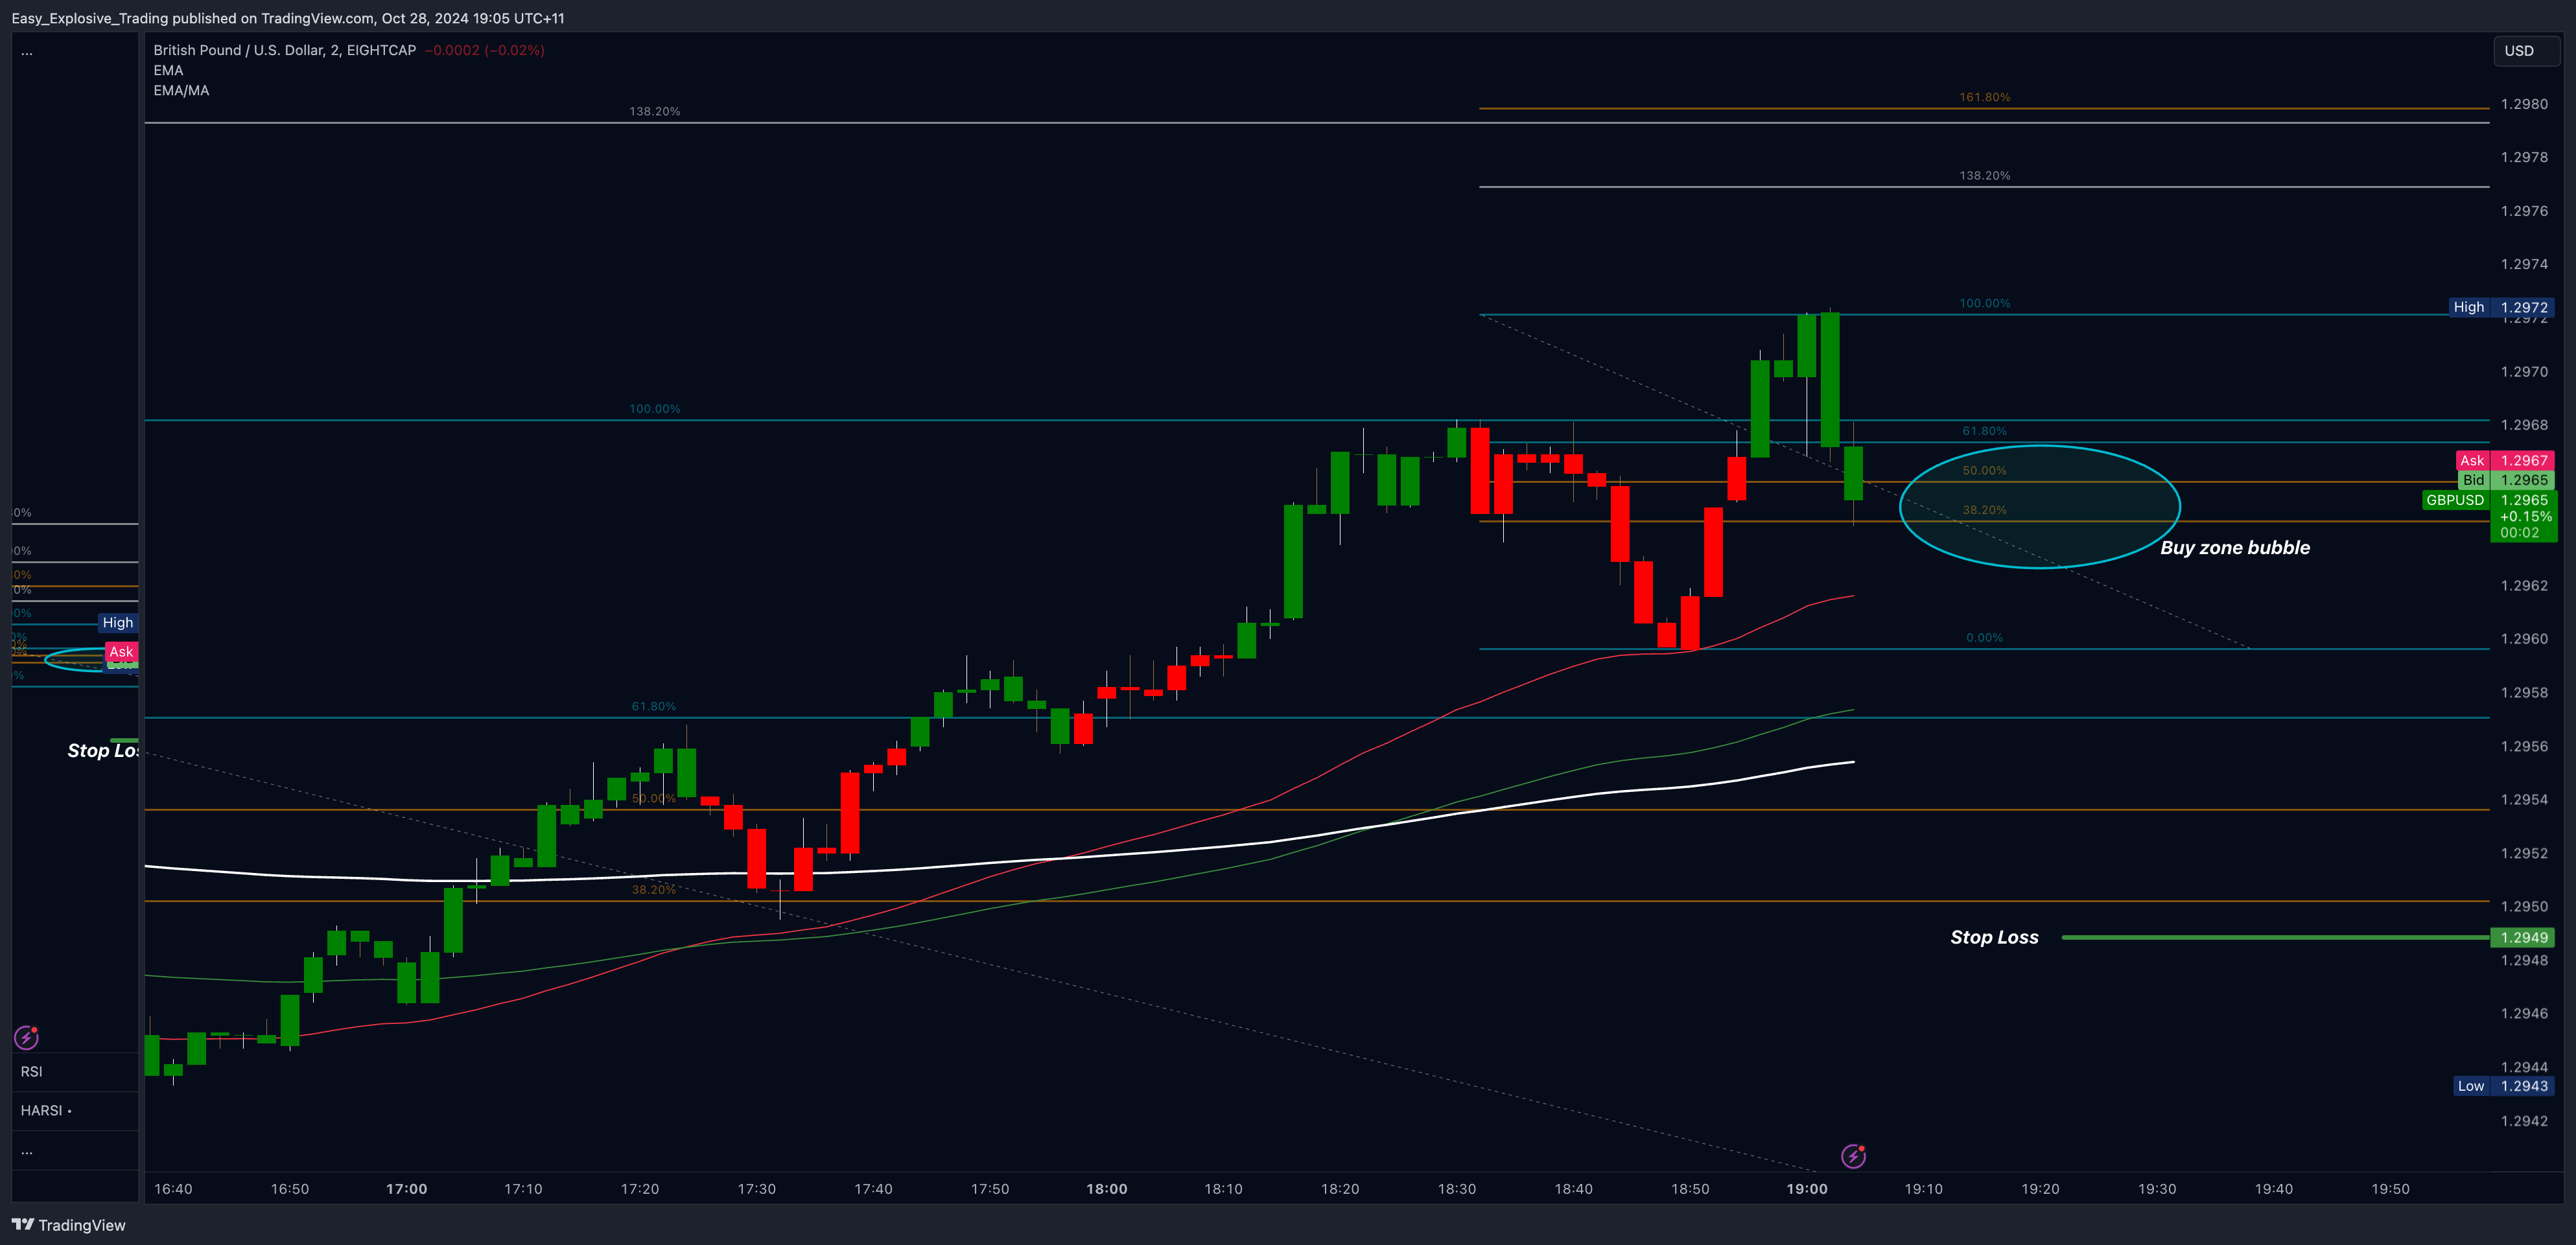Select the 38.20% label inside buy zone
This screenshot has width=2576, height=1245.
(x=1984, y=510)
